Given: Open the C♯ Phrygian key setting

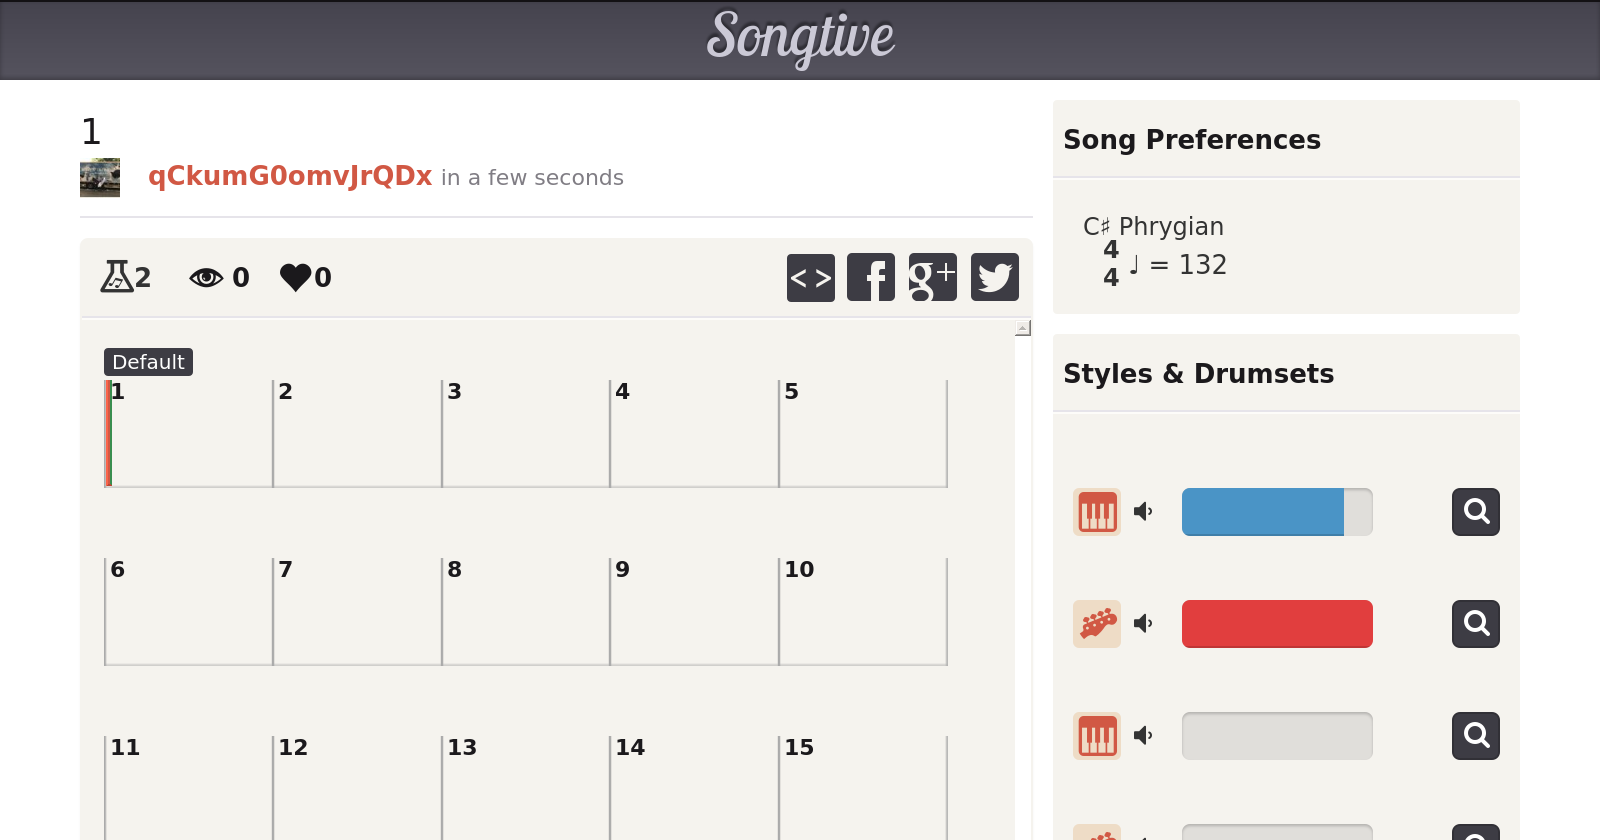Looking at the screenshot, I should pyautogui.click(x=1153, y=227).
